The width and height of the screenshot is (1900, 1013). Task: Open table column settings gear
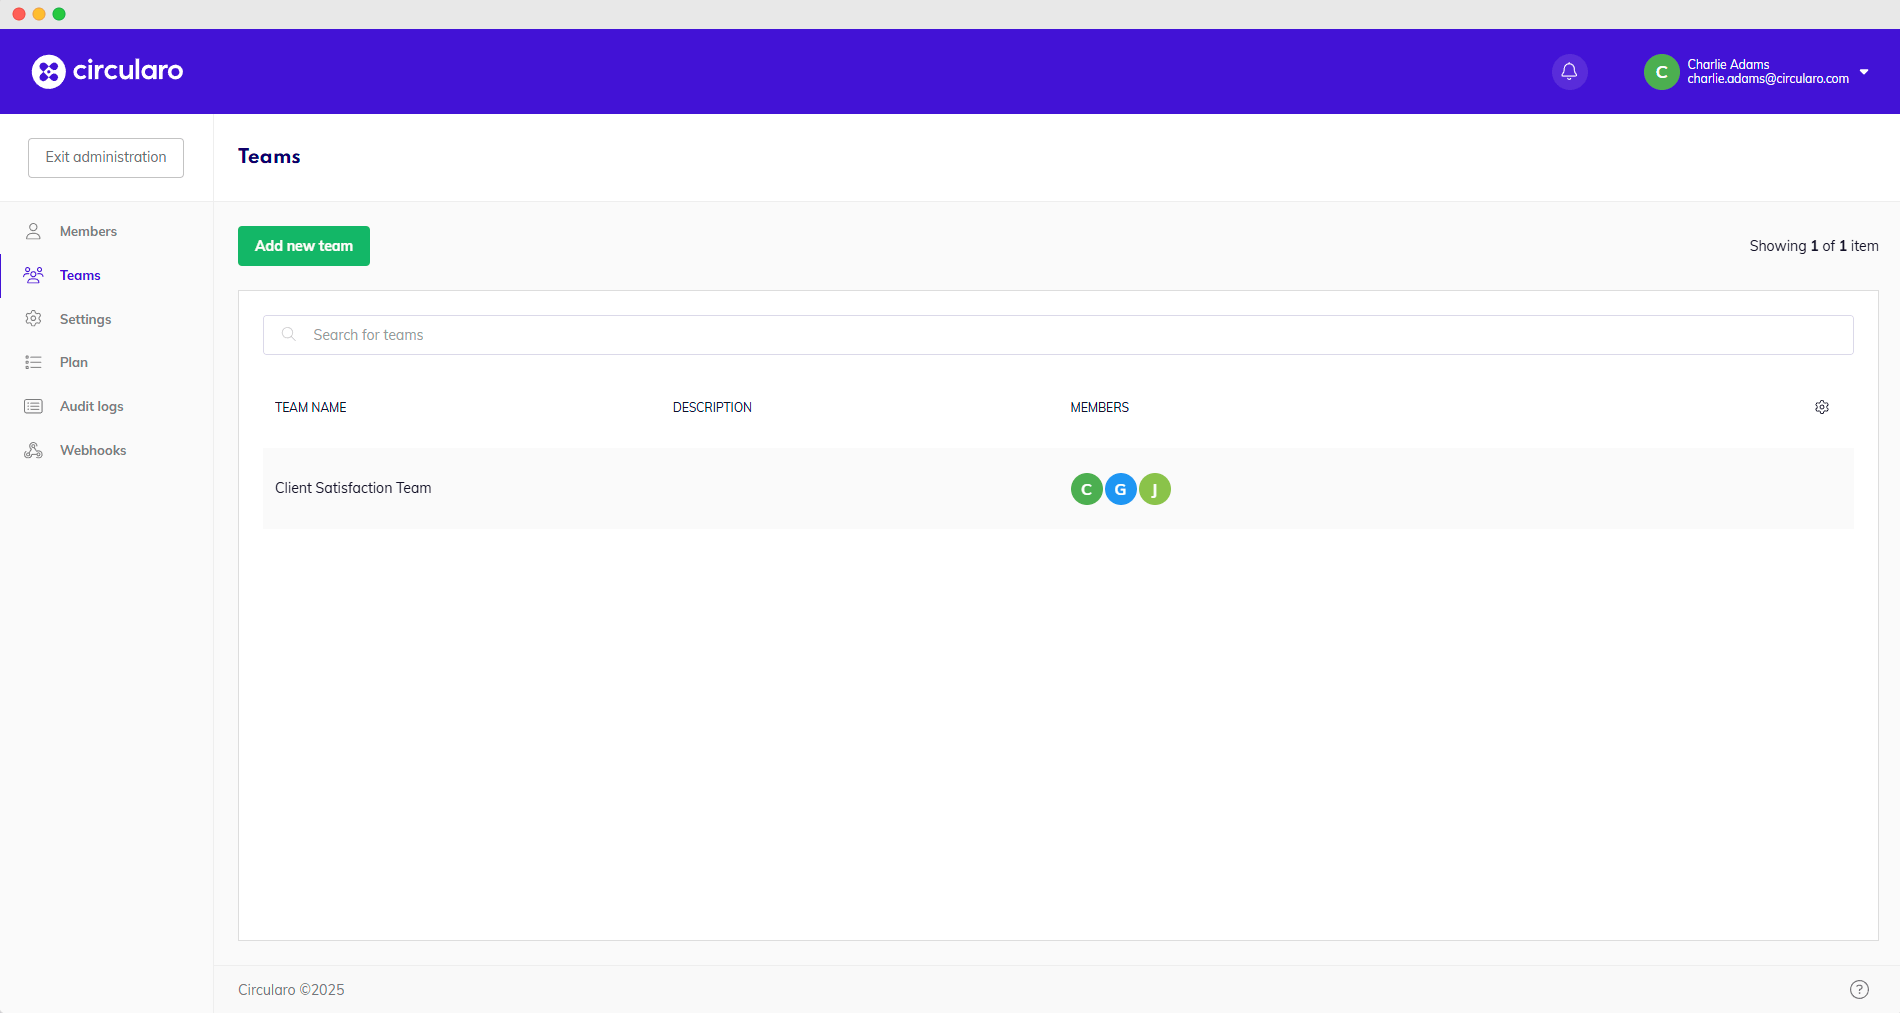pos(1822,407)
